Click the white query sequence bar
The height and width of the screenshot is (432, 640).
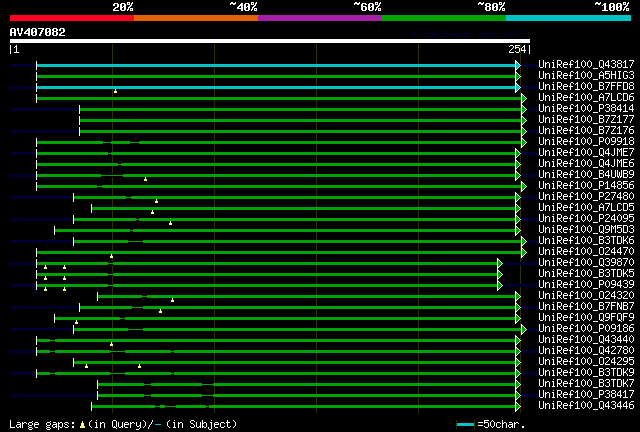(x=270, y=41)
